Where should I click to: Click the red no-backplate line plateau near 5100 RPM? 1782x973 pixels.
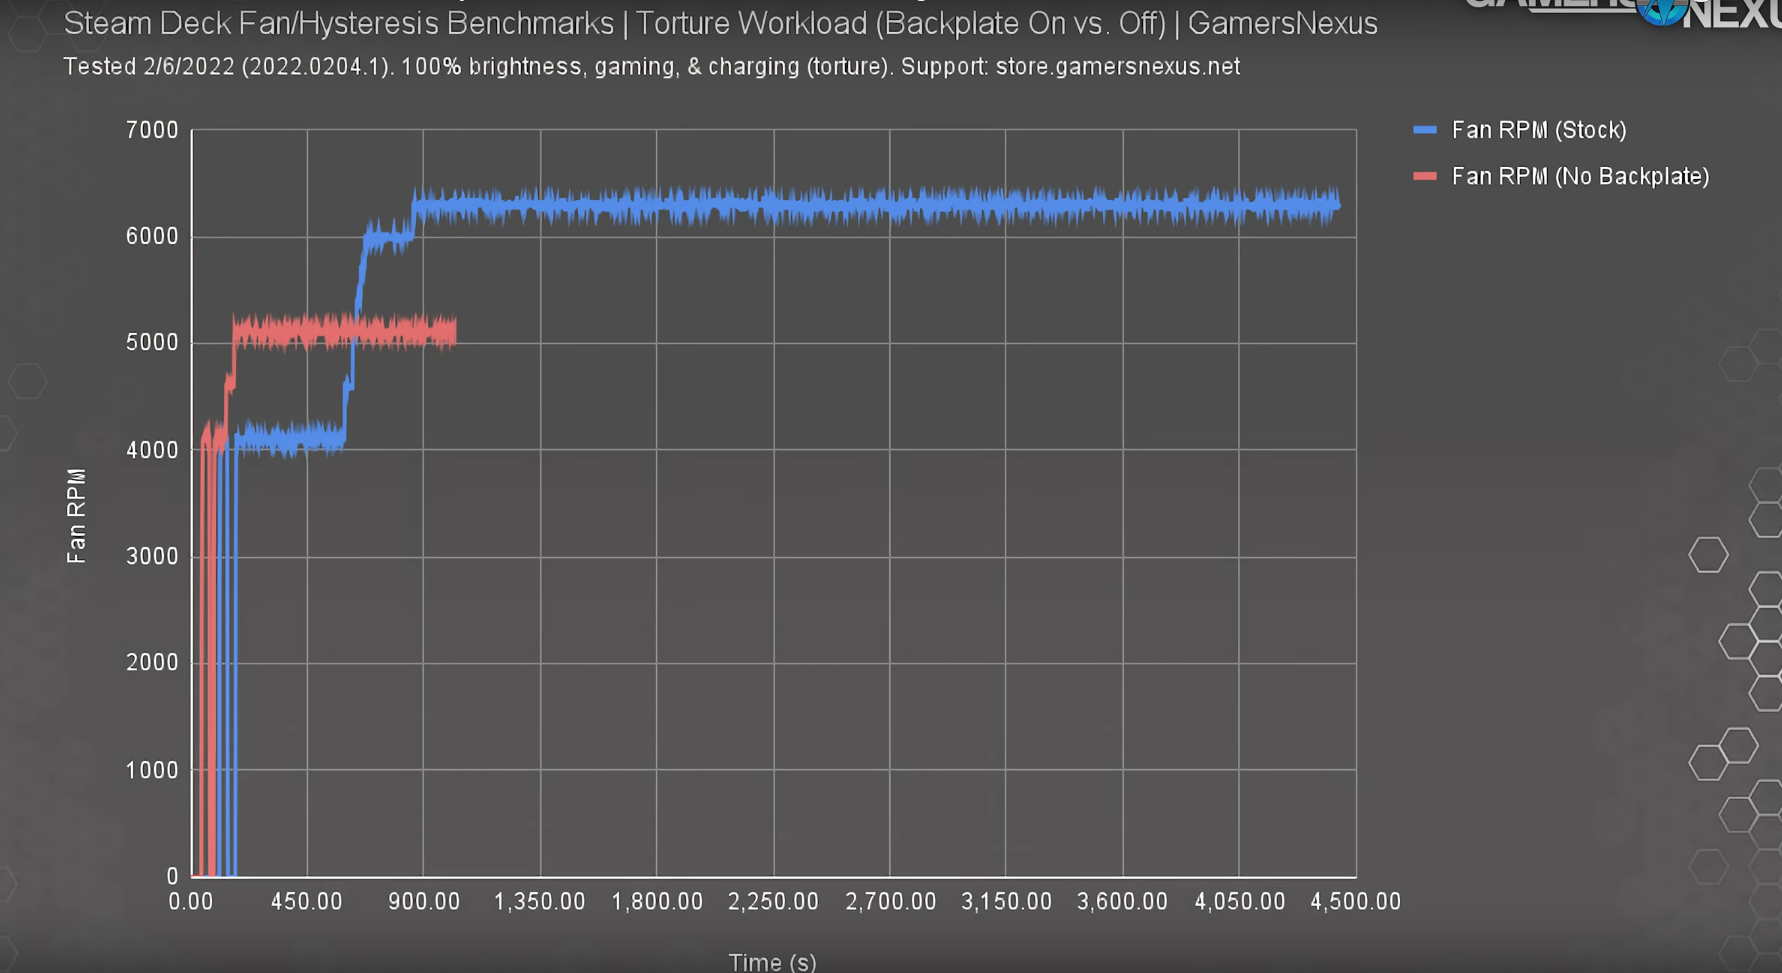click(x=344, y=332)
